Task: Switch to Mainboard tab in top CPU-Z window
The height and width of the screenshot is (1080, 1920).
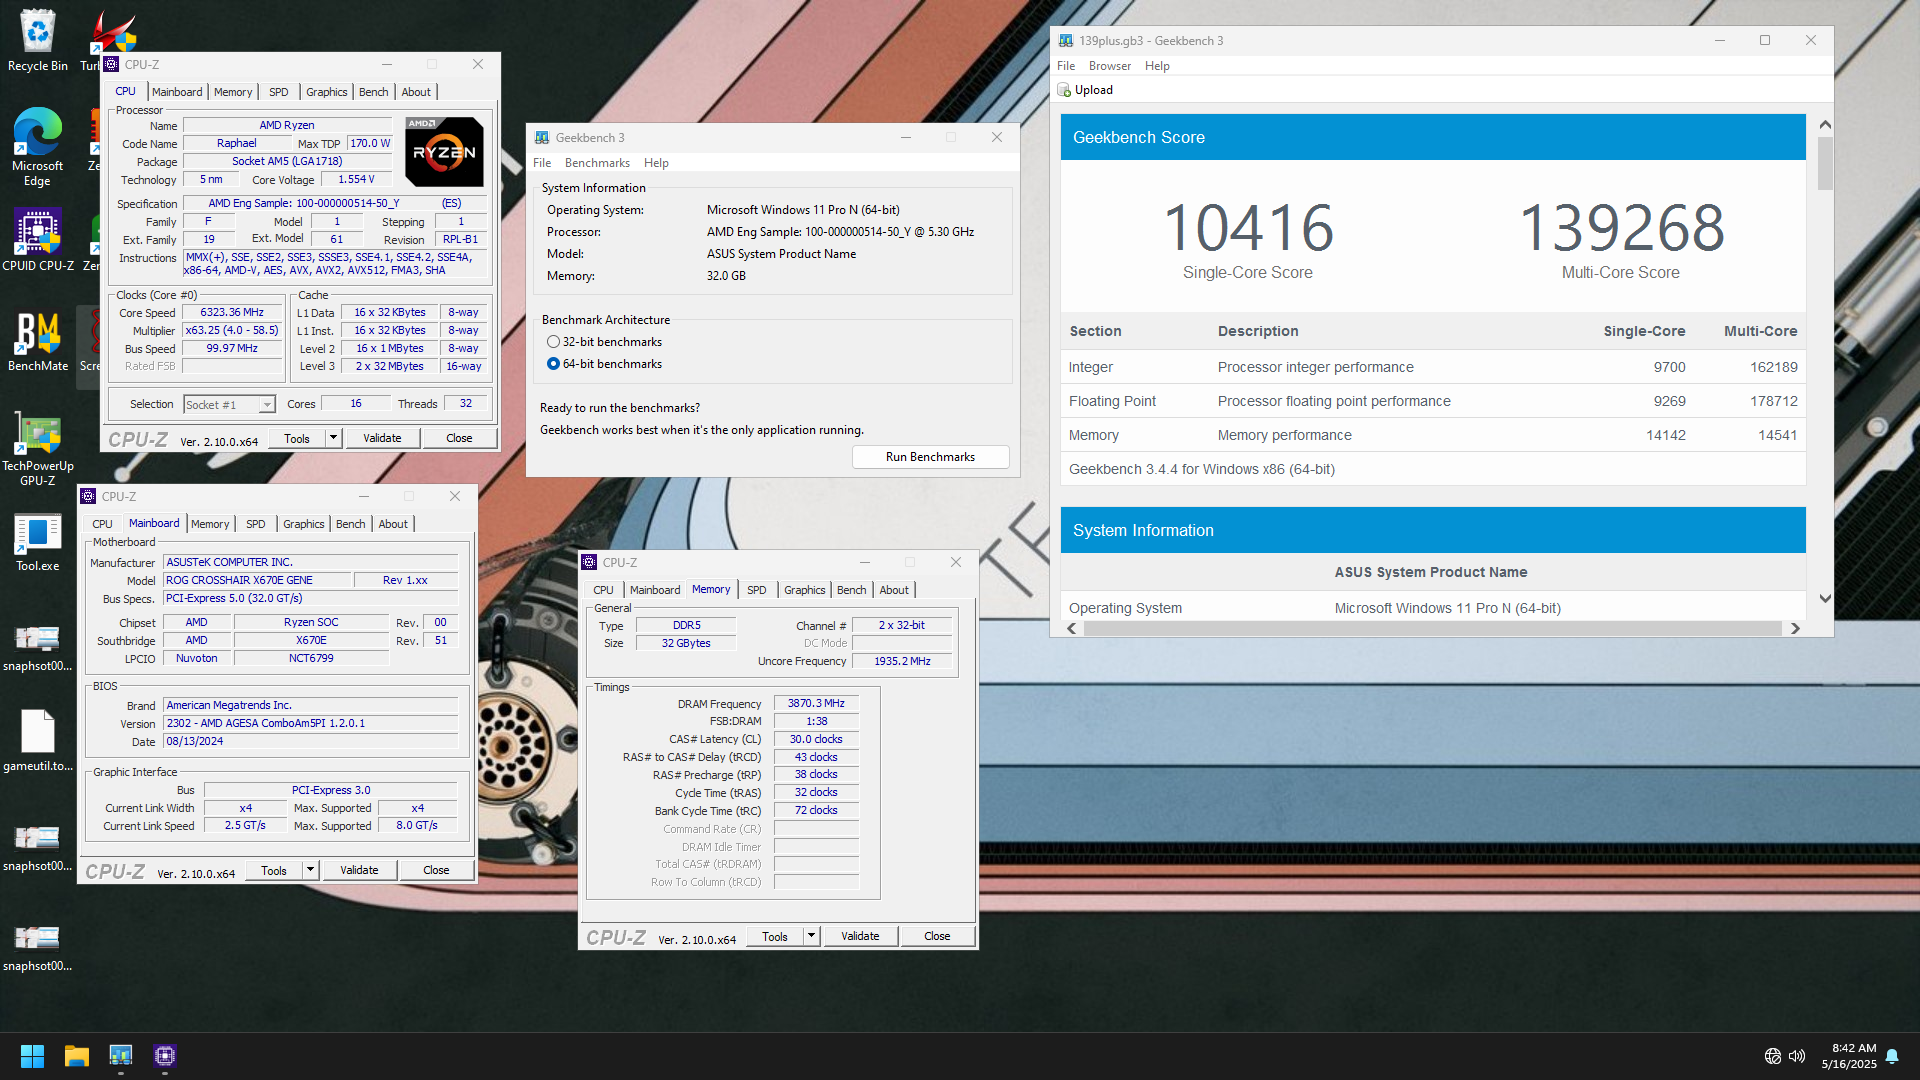Action: [x=177, y=92]
